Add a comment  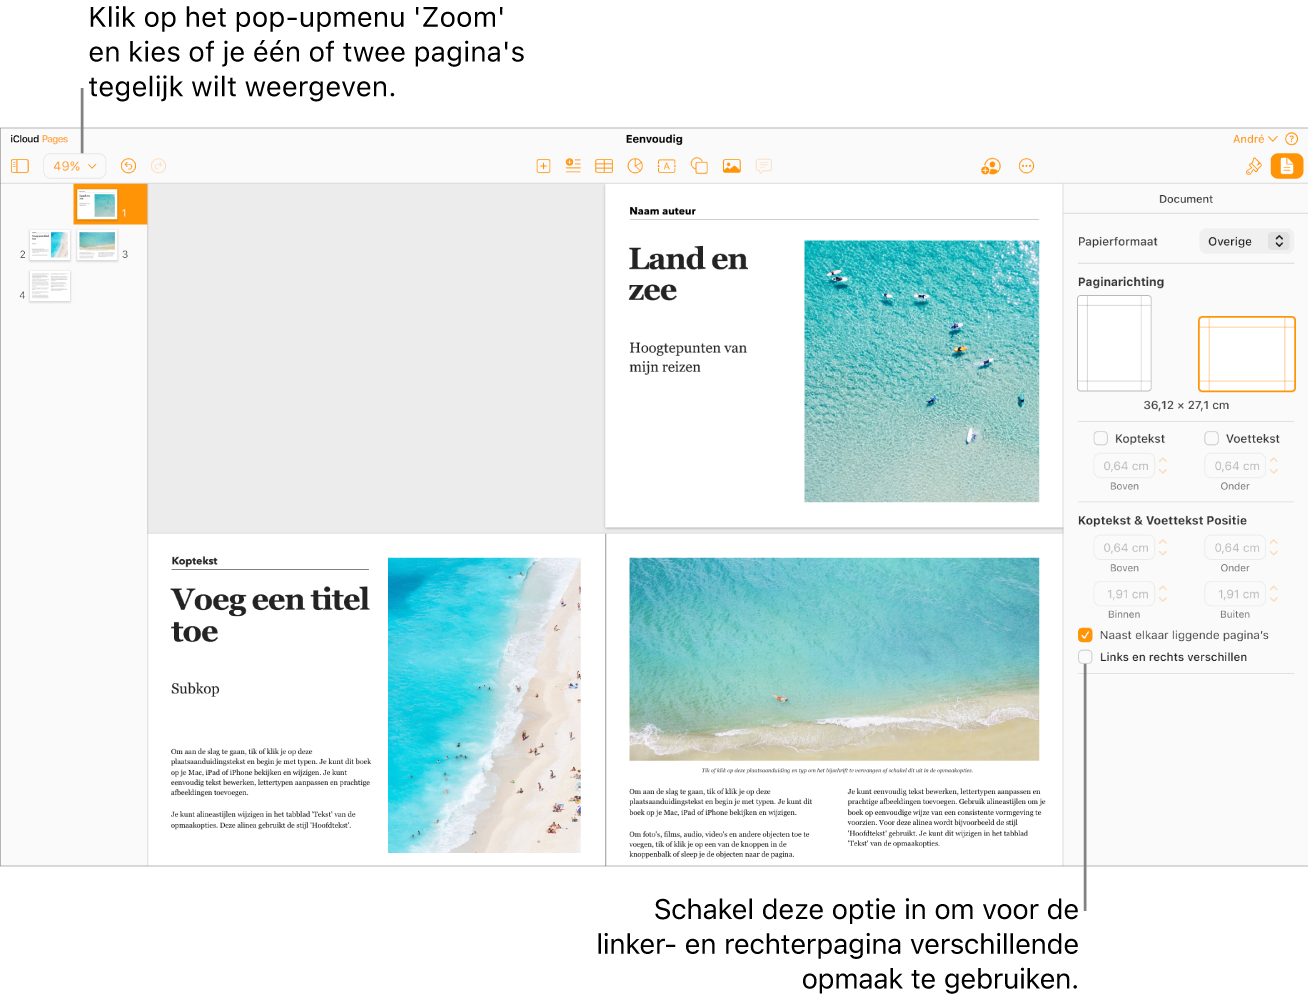[763, 166]
